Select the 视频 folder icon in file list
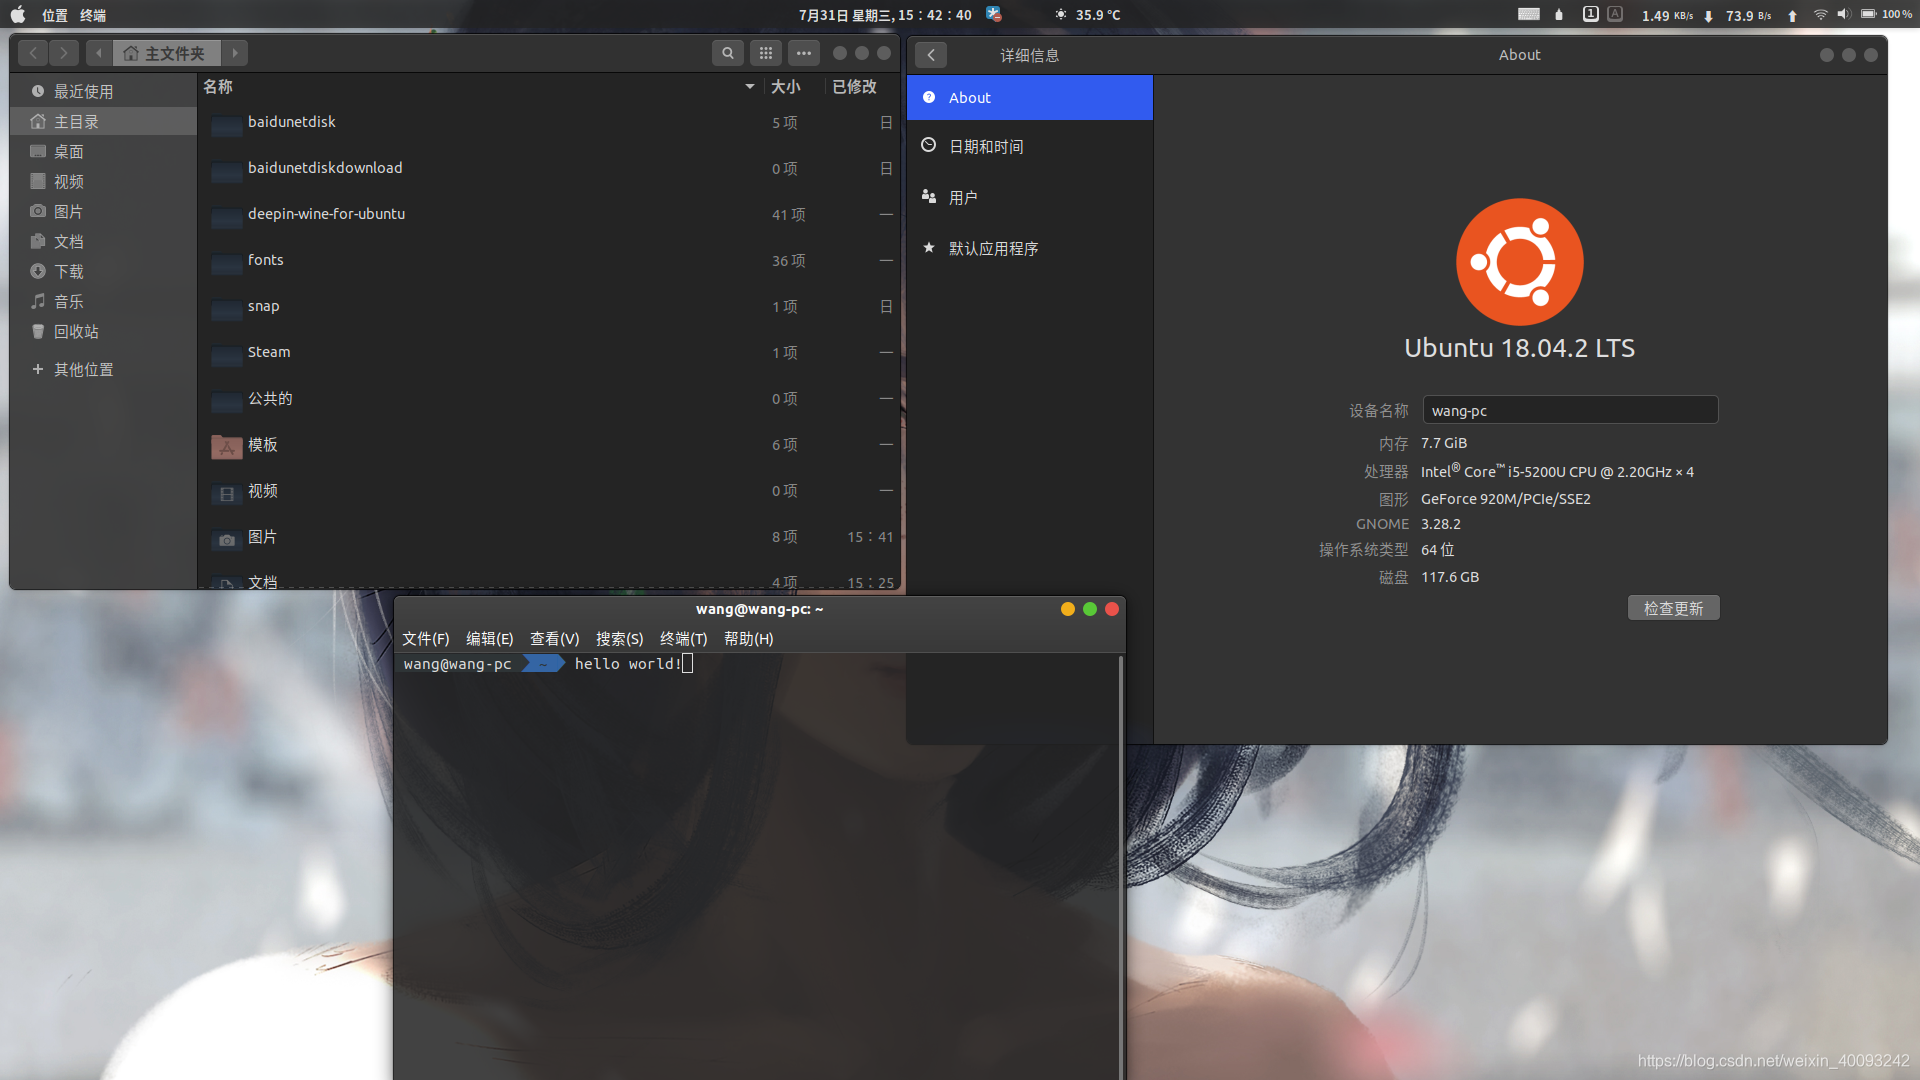The height and width of the screenshot is (1080, 1920). pyautogui.click(x=227, y=492)
